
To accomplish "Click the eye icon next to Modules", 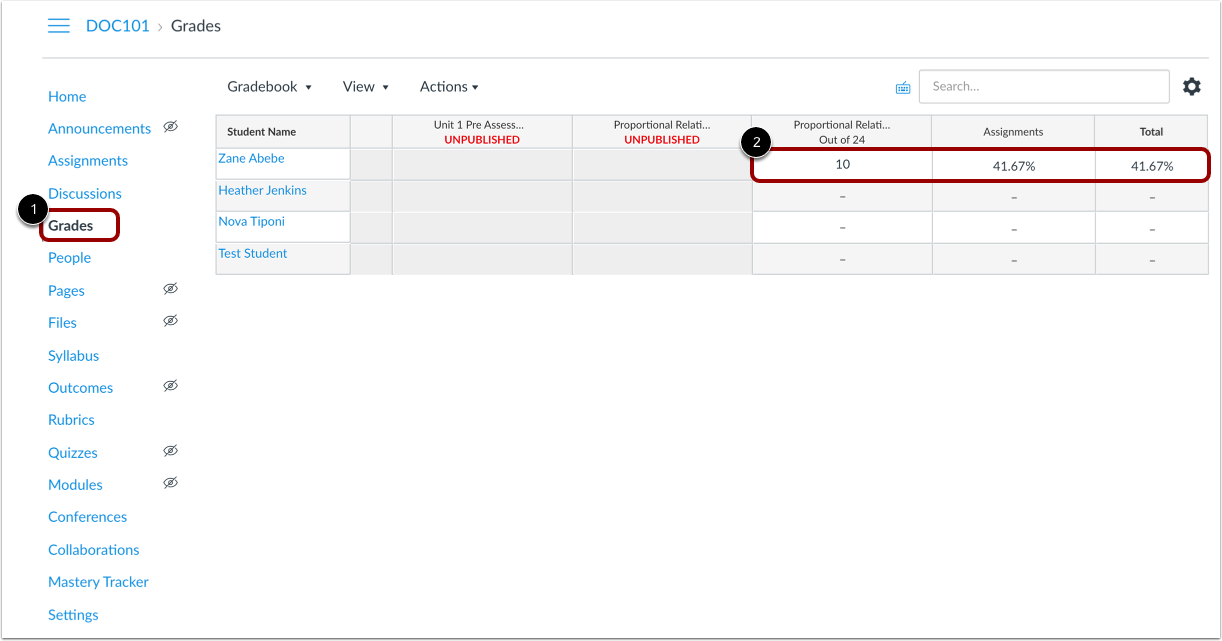I will pos(171,483).
